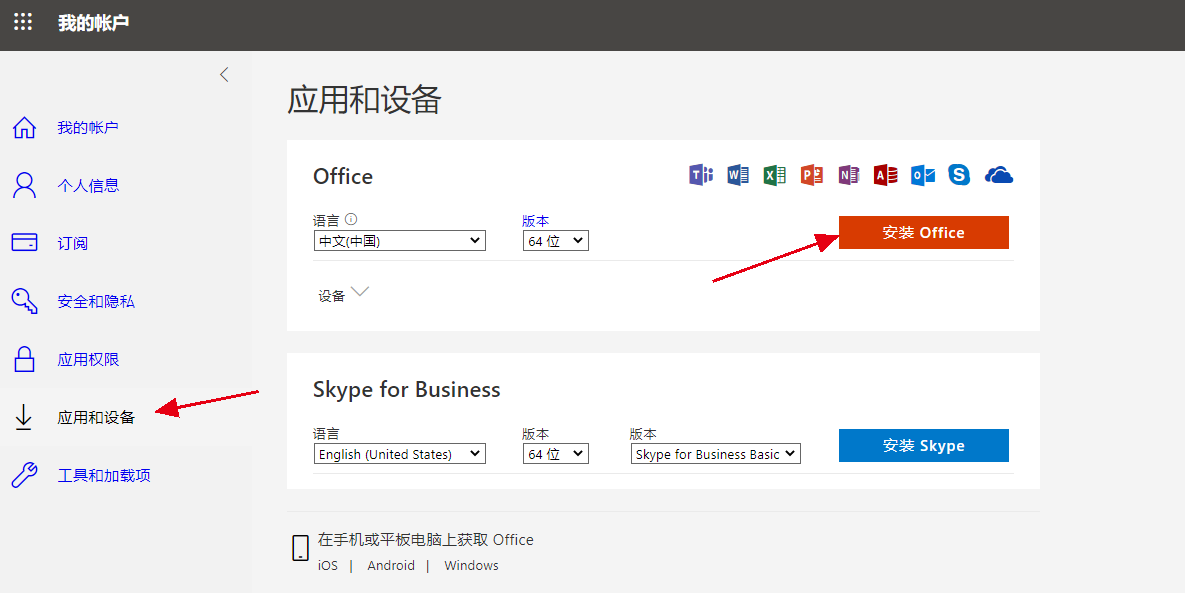Click the Access icon in Office card

click(x=886, y=175)
